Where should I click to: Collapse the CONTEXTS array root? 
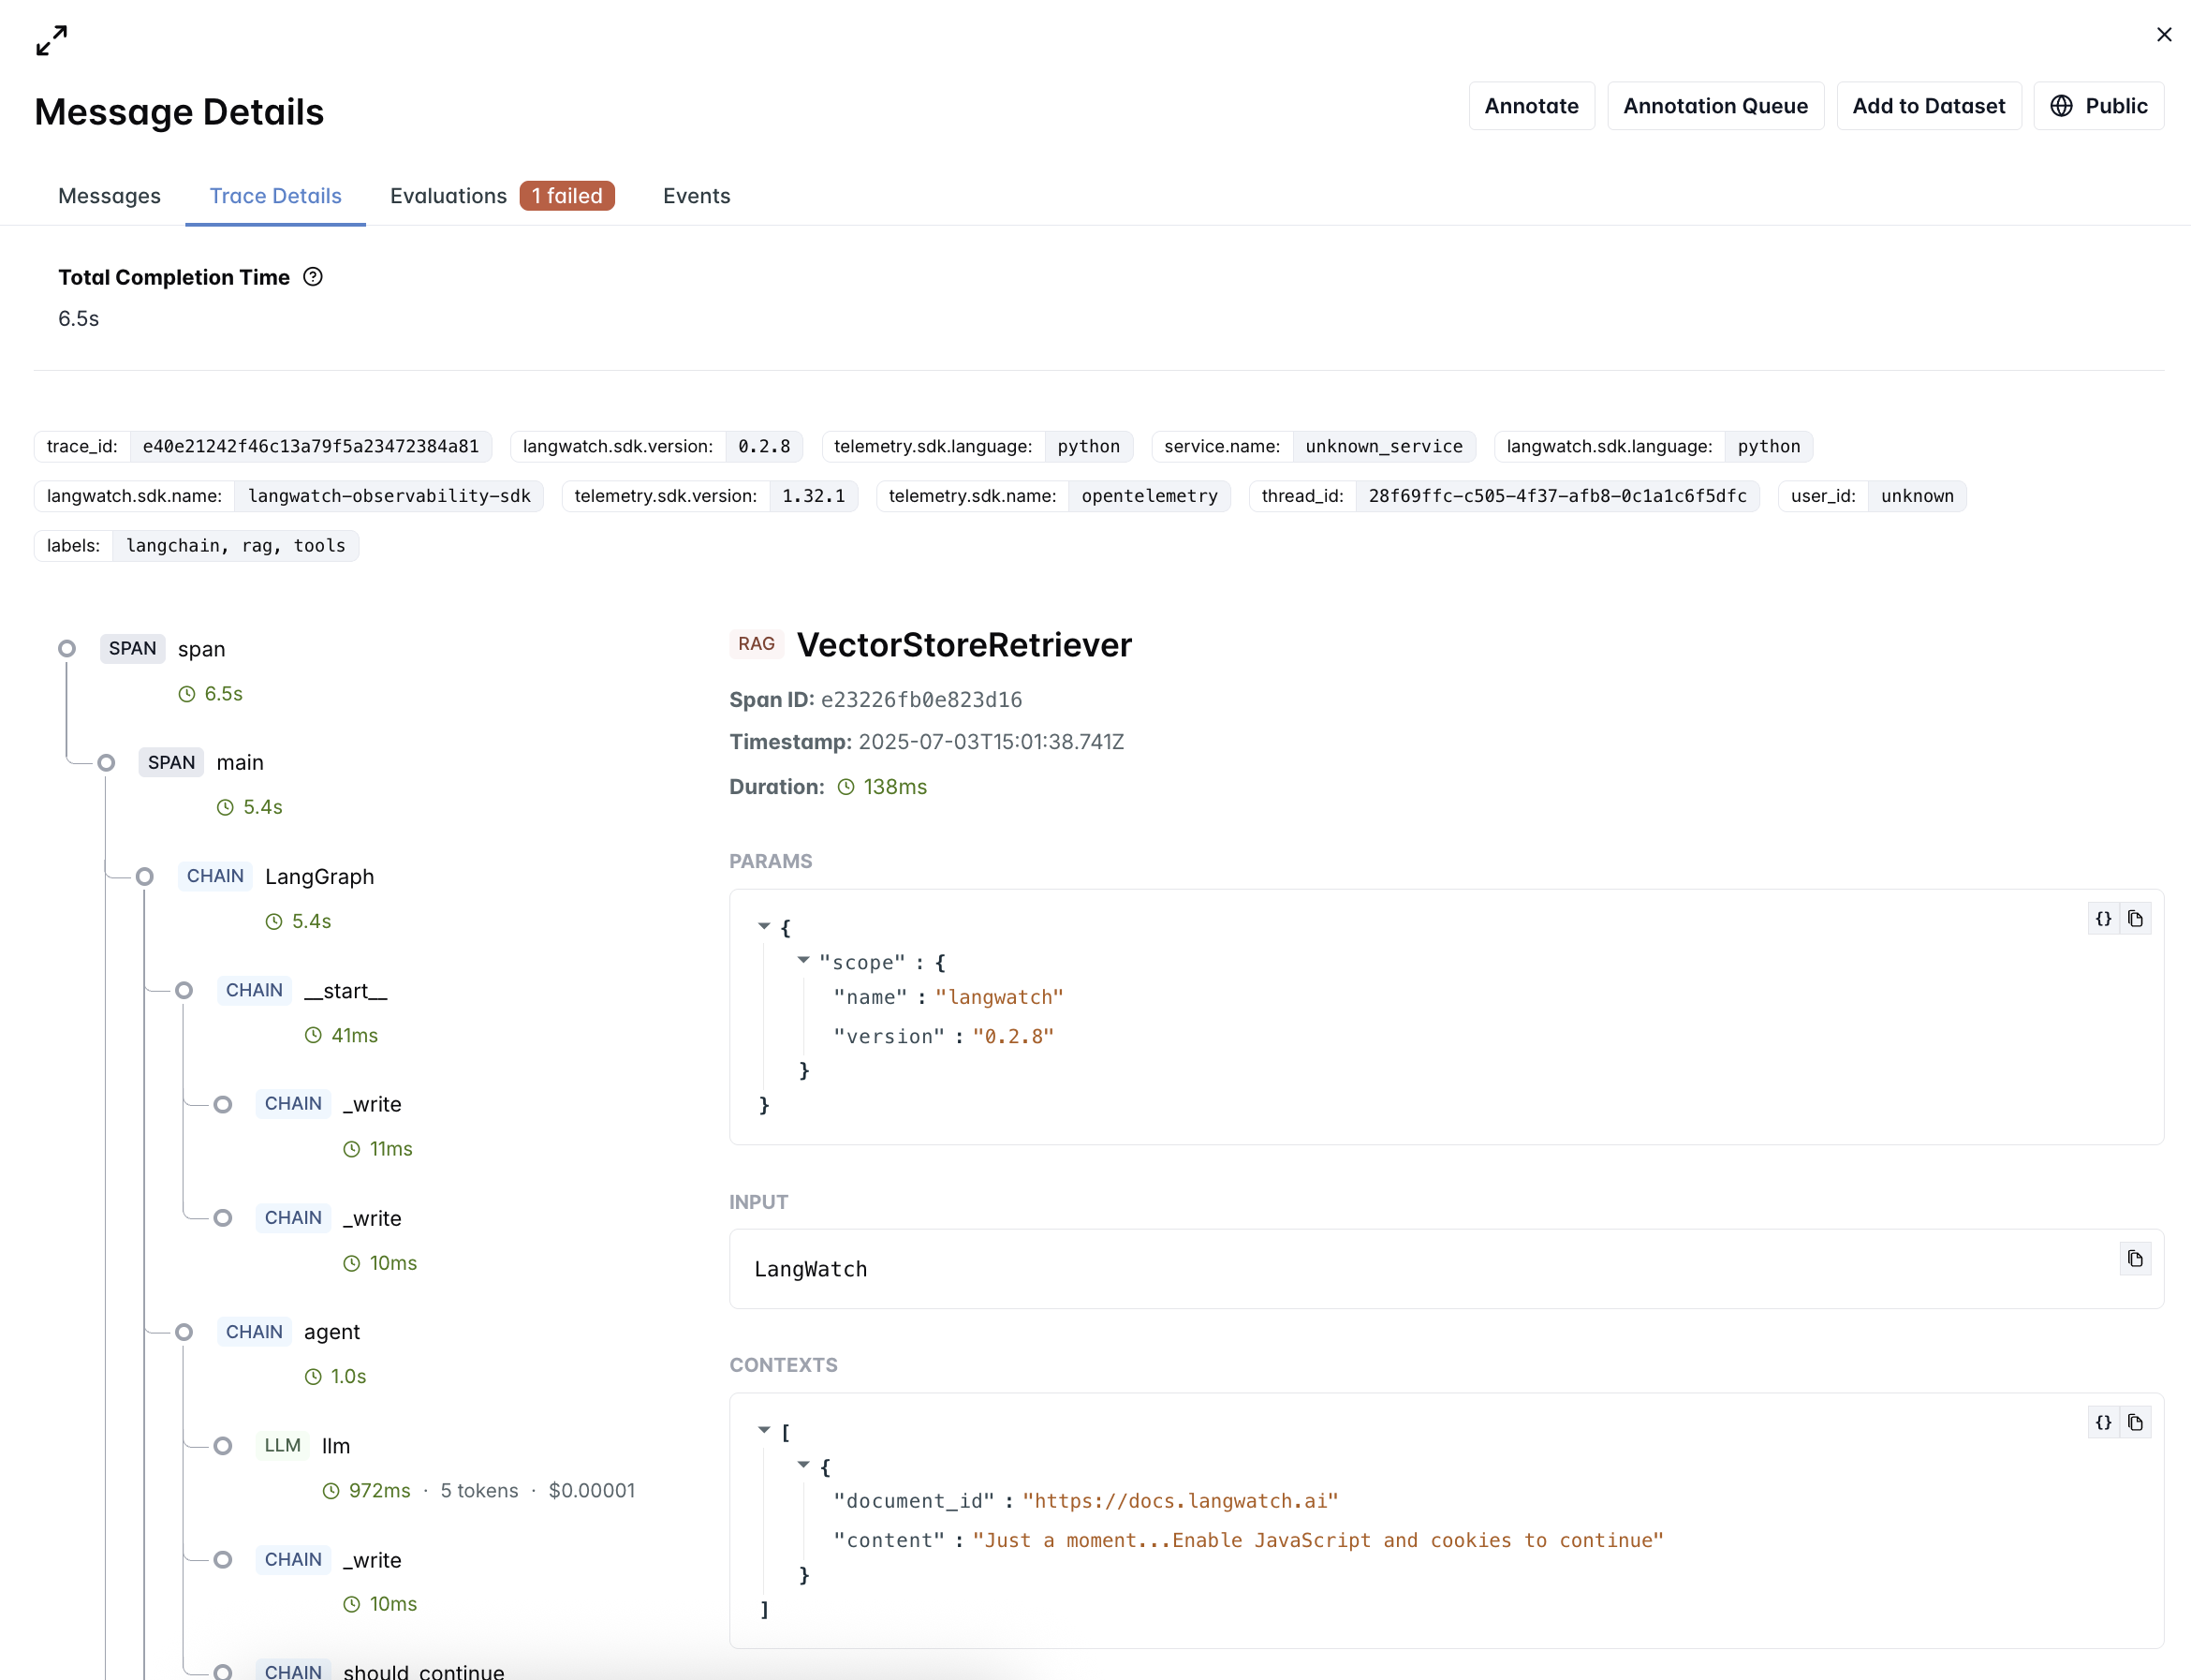[764, 1431]
